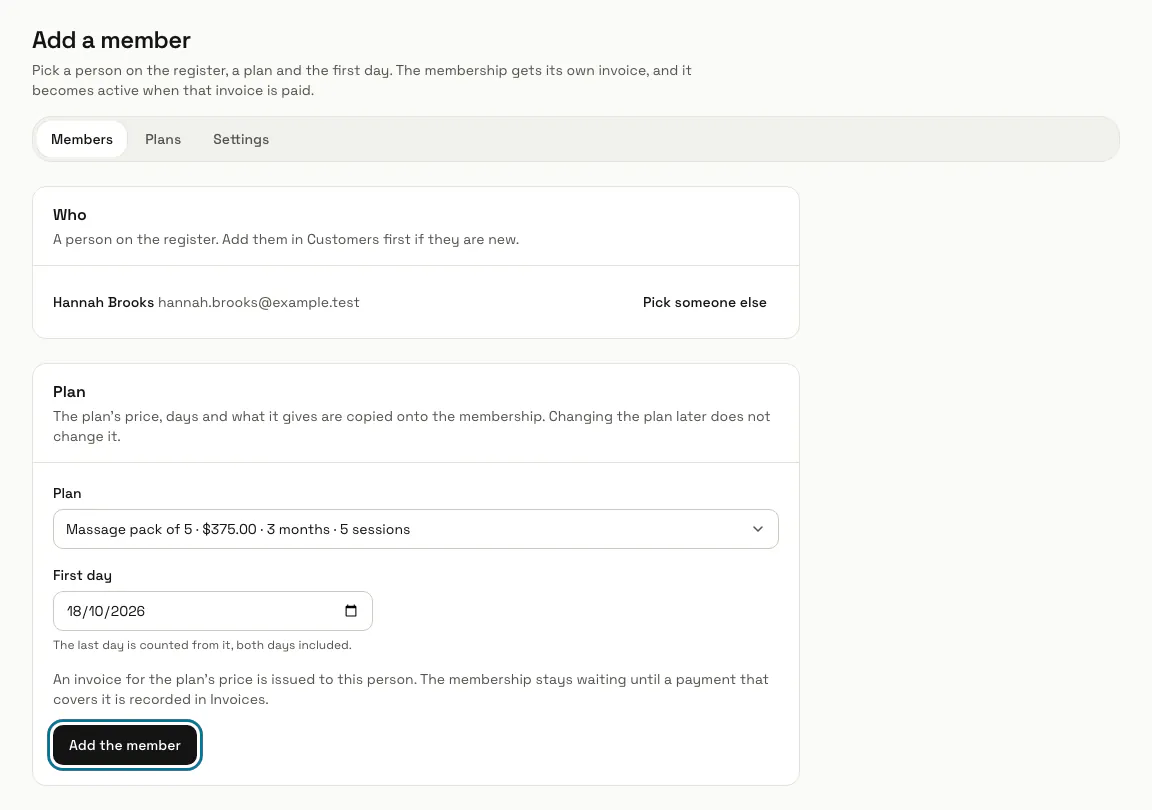Click 'The last day is counted from it' hint
The width and height of the screenshot is (1152, 810).
tap(202, 645)
